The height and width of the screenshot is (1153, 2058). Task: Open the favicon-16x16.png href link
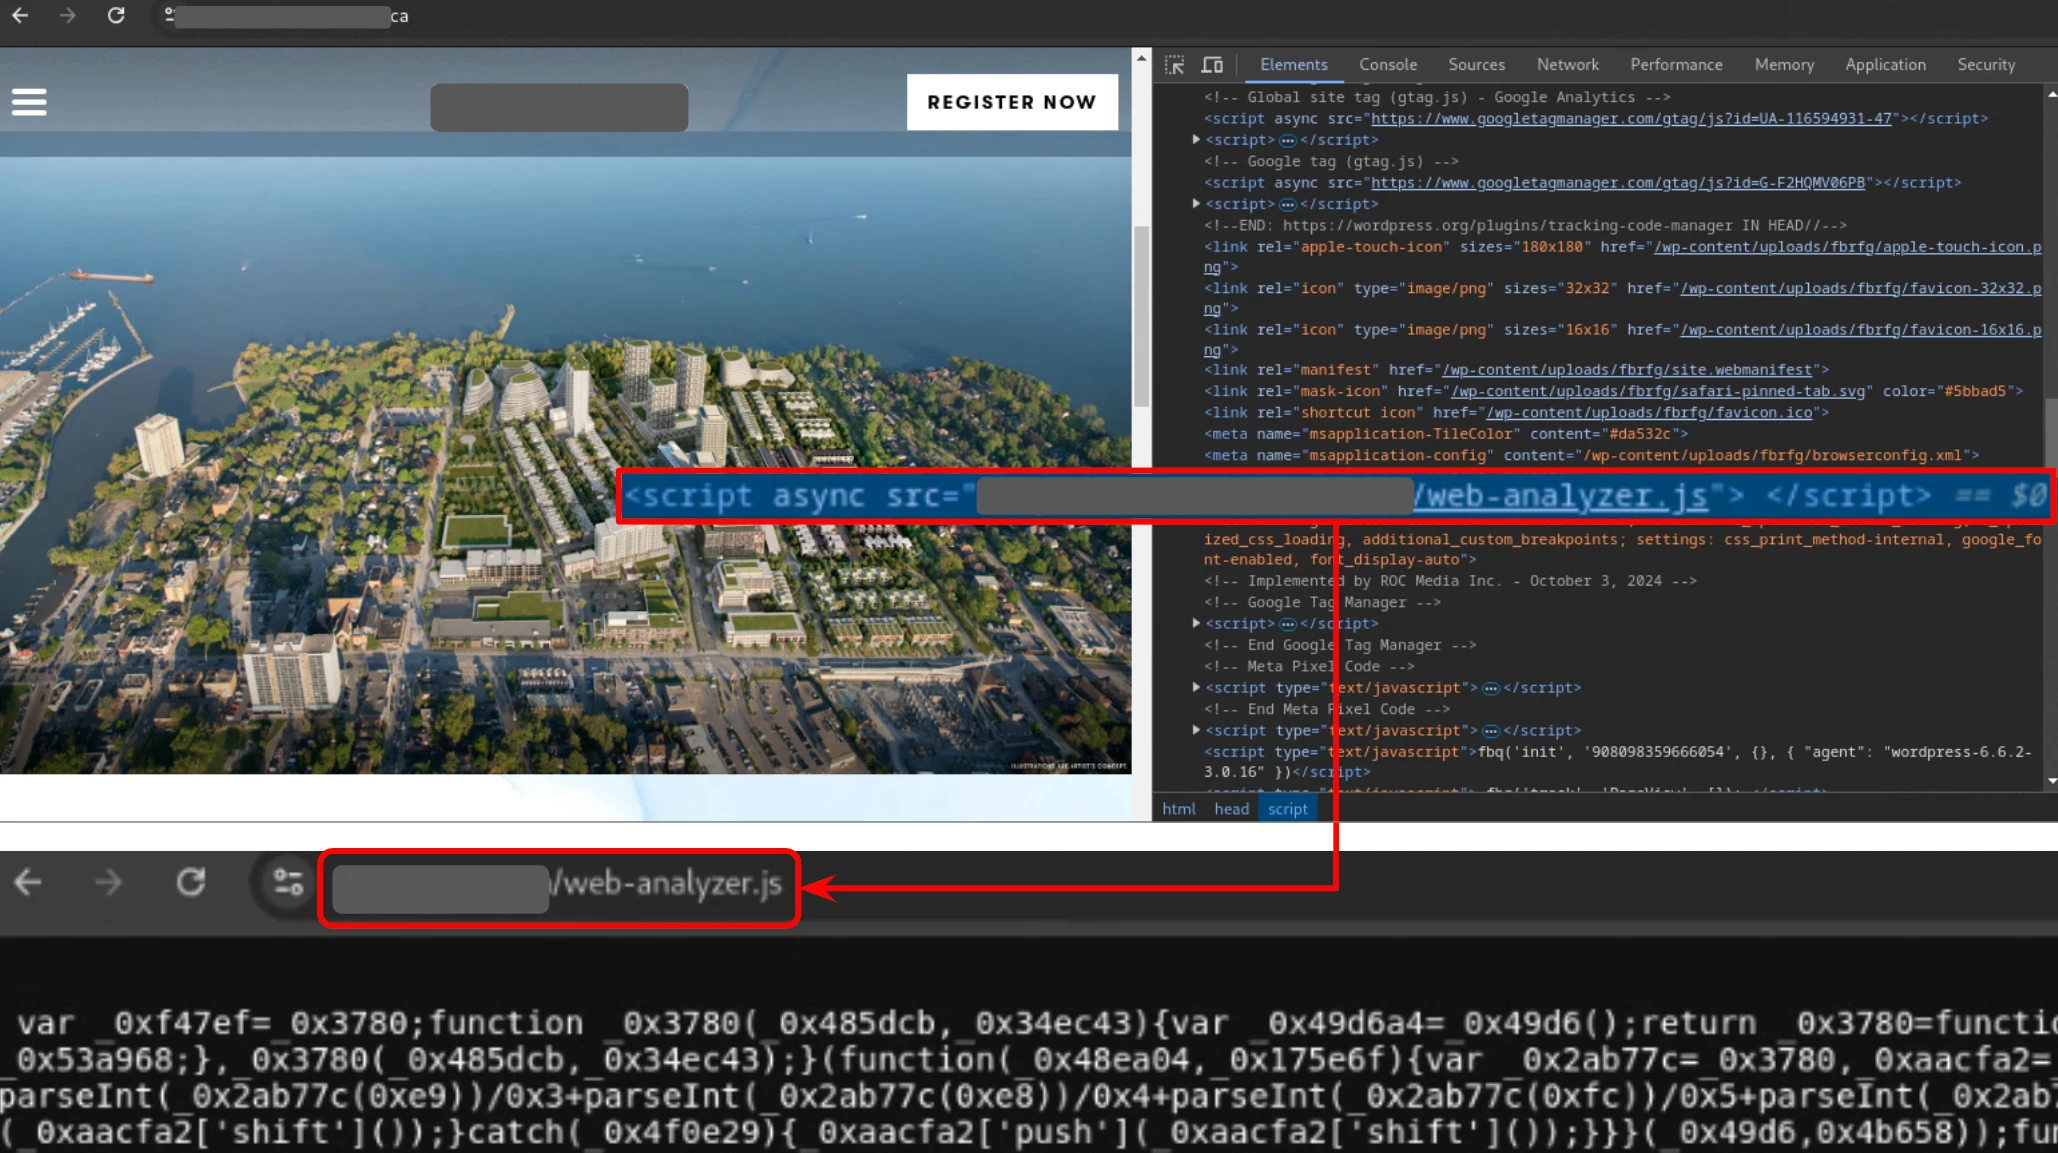pos(1860,330)
